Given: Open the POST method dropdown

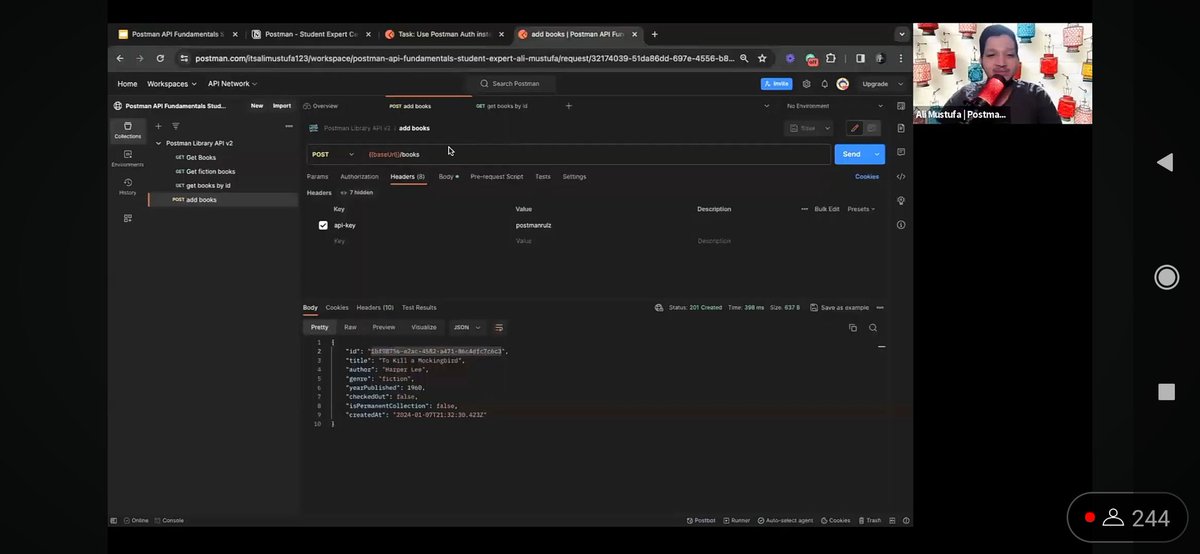Looking at the screenshot, I should tap(333, 154).
